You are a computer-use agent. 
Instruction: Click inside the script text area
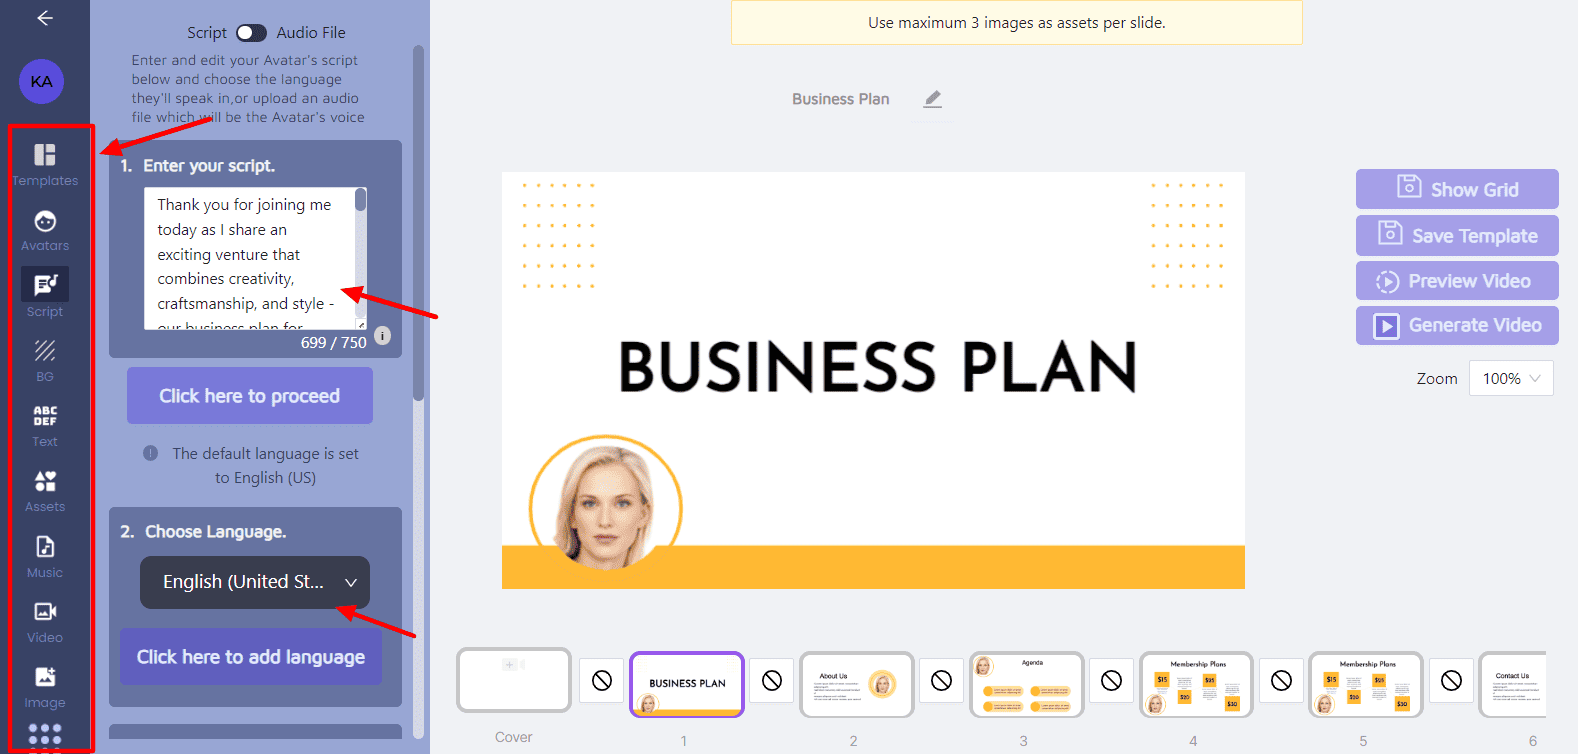(x=248, y=257)
